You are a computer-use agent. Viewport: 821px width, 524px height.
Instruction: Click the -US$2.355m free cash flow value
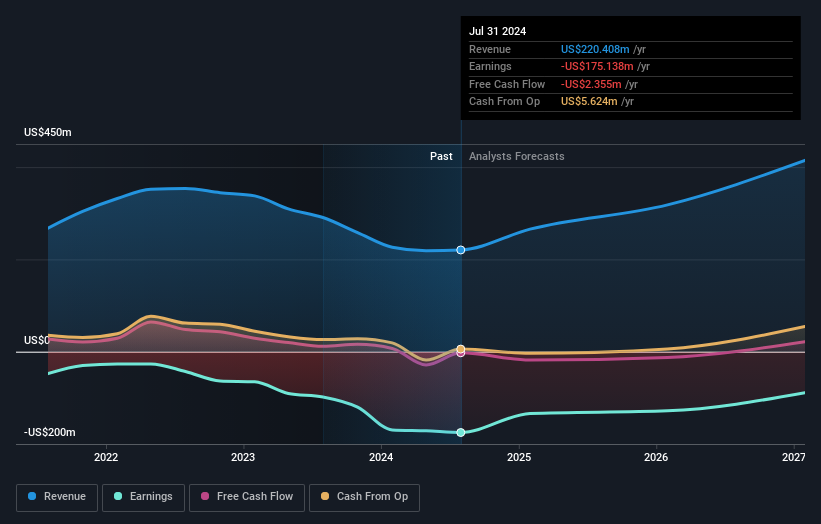pos(591,84)
